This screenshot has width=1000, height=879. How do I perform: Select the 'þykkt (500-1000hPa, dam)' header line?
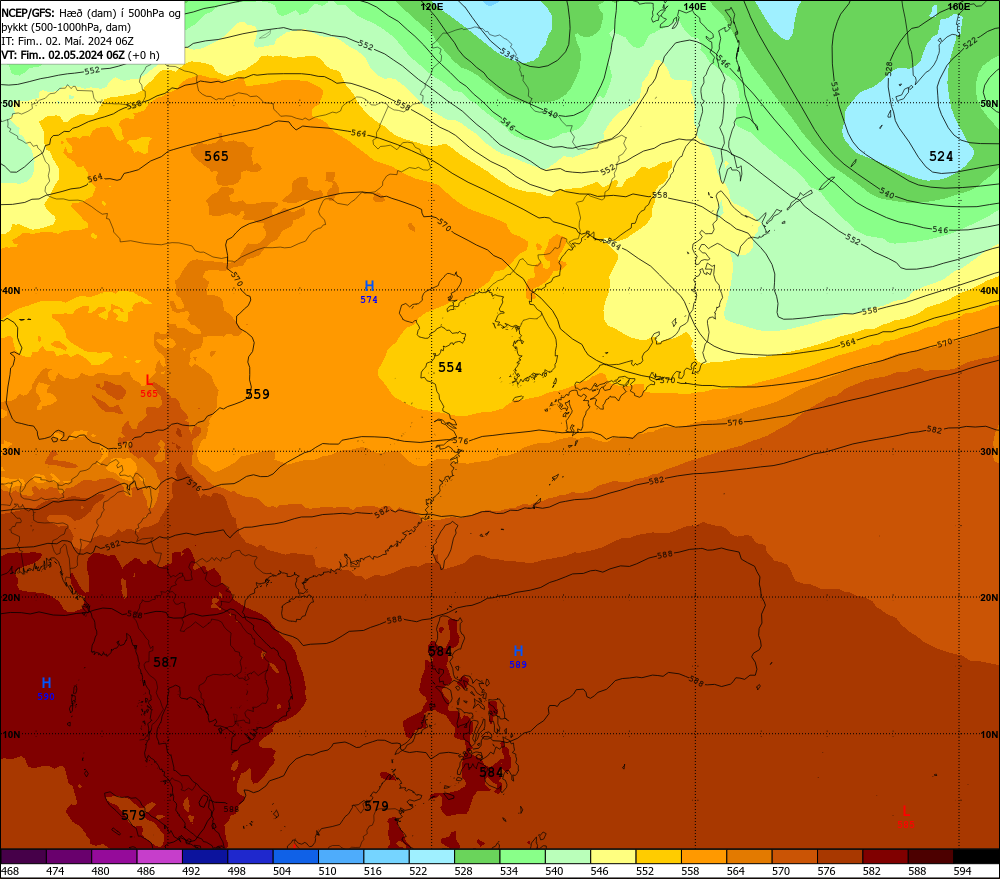click(66, 27)
